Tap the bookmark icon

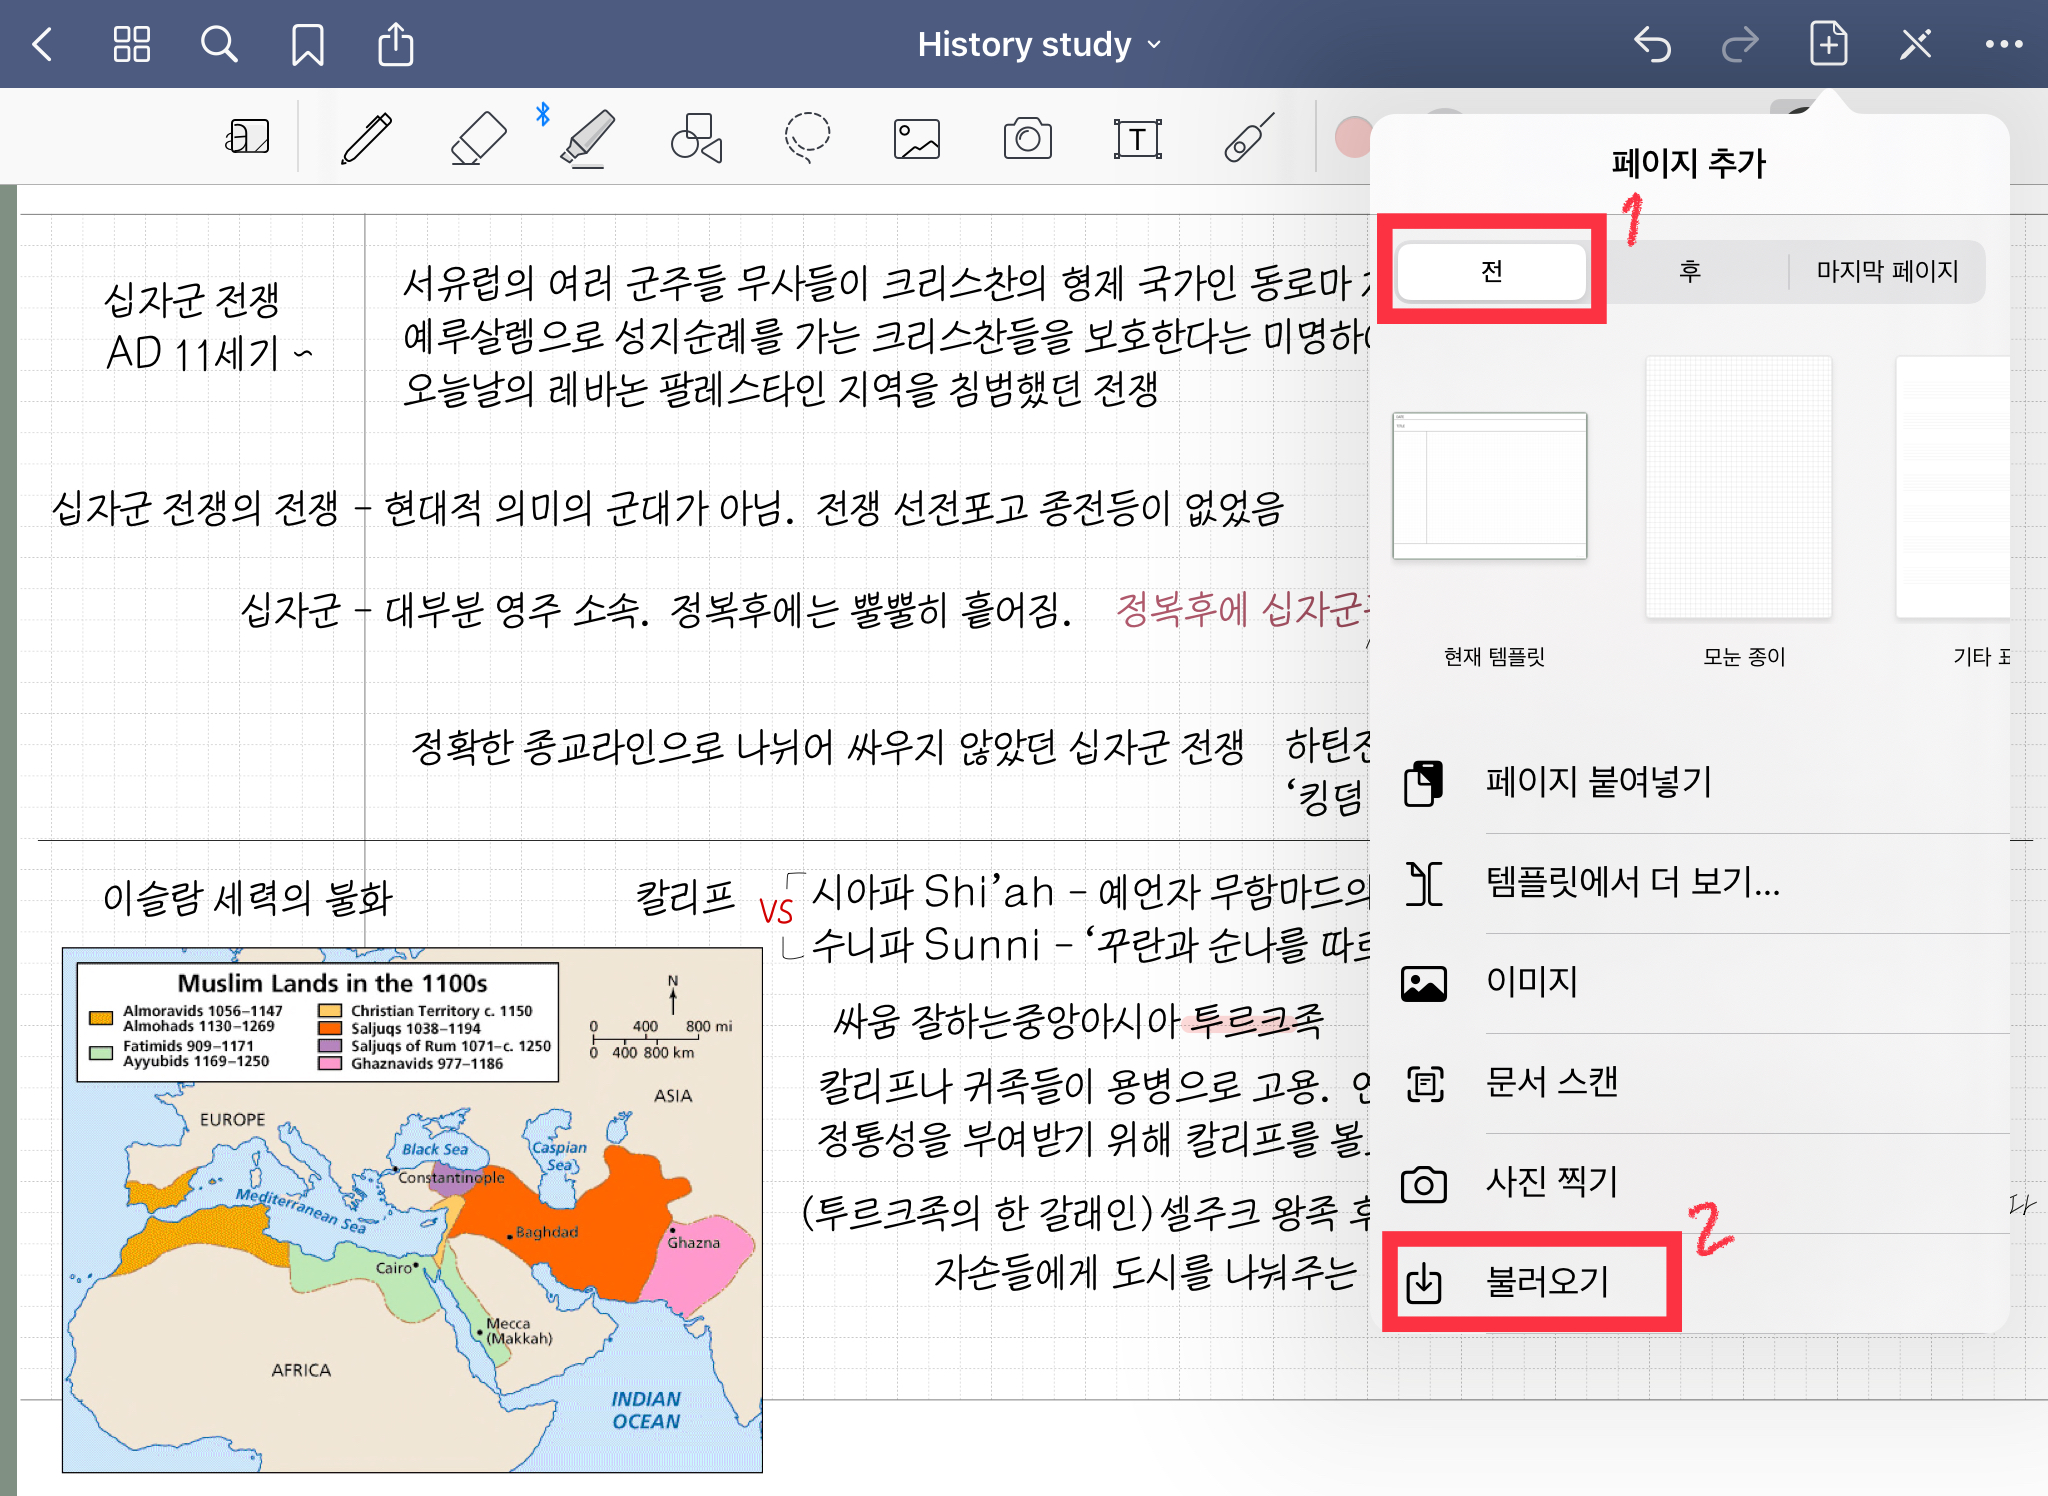point(307,45)
